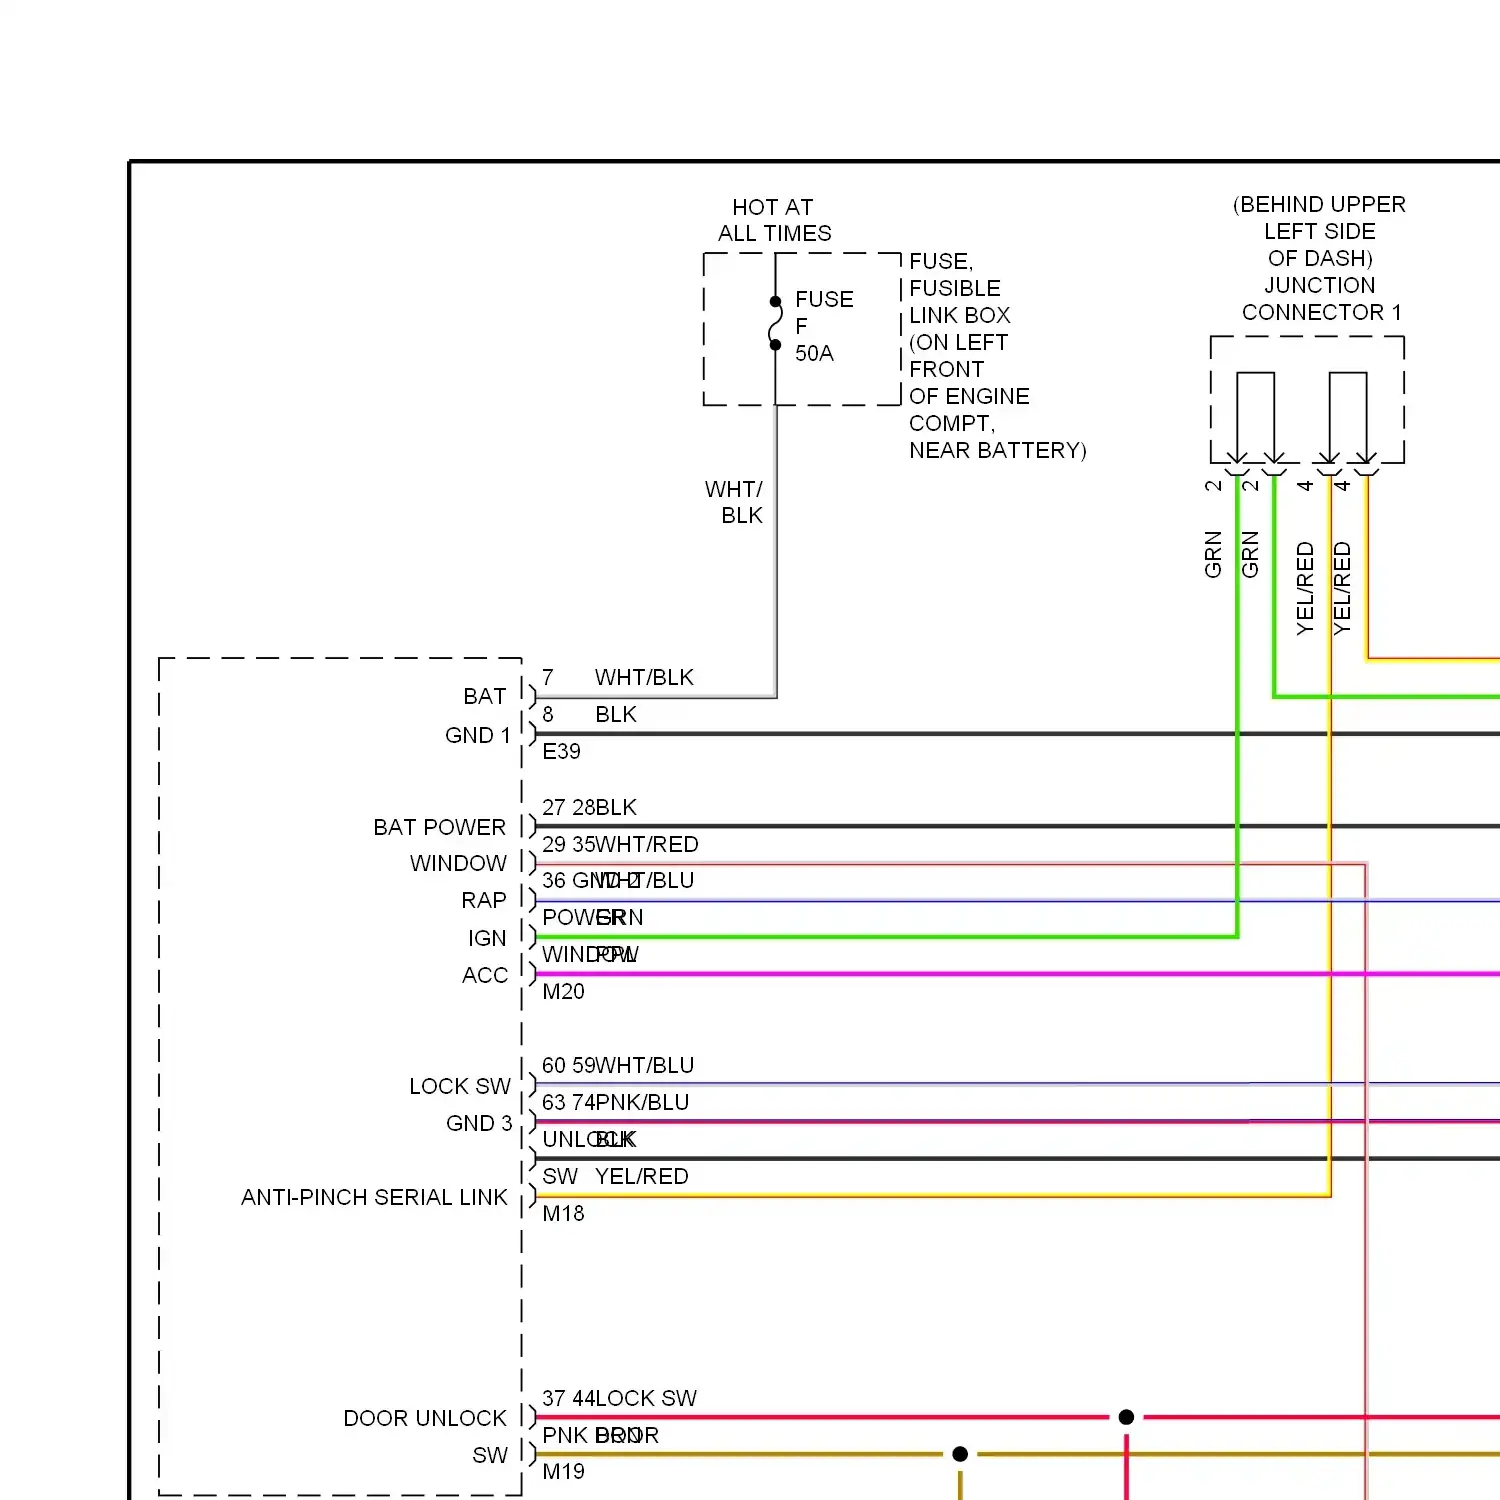Click the 'GND 1' terminal label

478,735
